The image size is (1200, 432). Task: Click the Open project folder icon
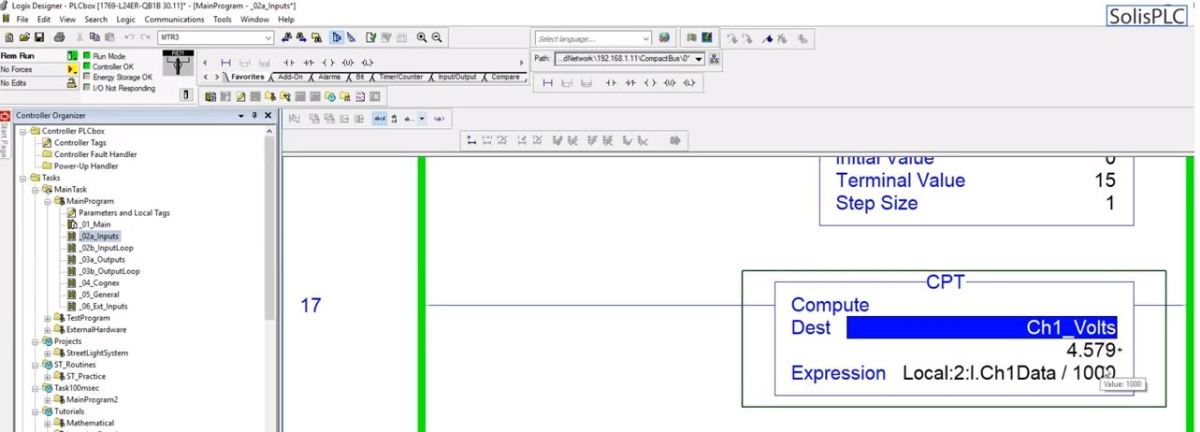tap(23, 37)
